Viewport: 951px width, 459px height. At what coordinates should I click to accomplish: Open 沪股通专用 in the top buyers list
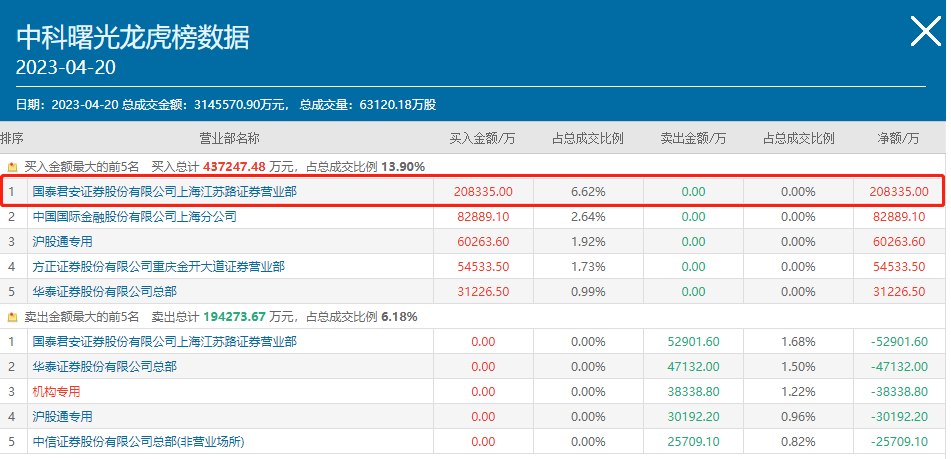point(62,241)
